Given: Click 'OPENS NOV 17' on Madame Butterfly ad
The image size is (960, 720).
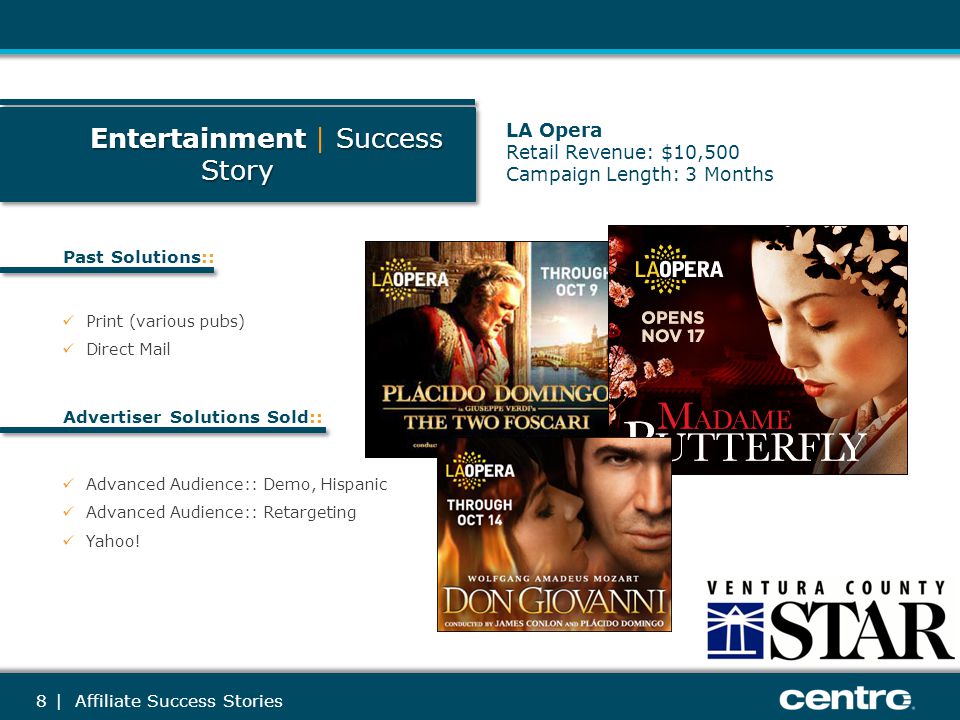Looking at the screenshot, I should [x=673, y=326].
